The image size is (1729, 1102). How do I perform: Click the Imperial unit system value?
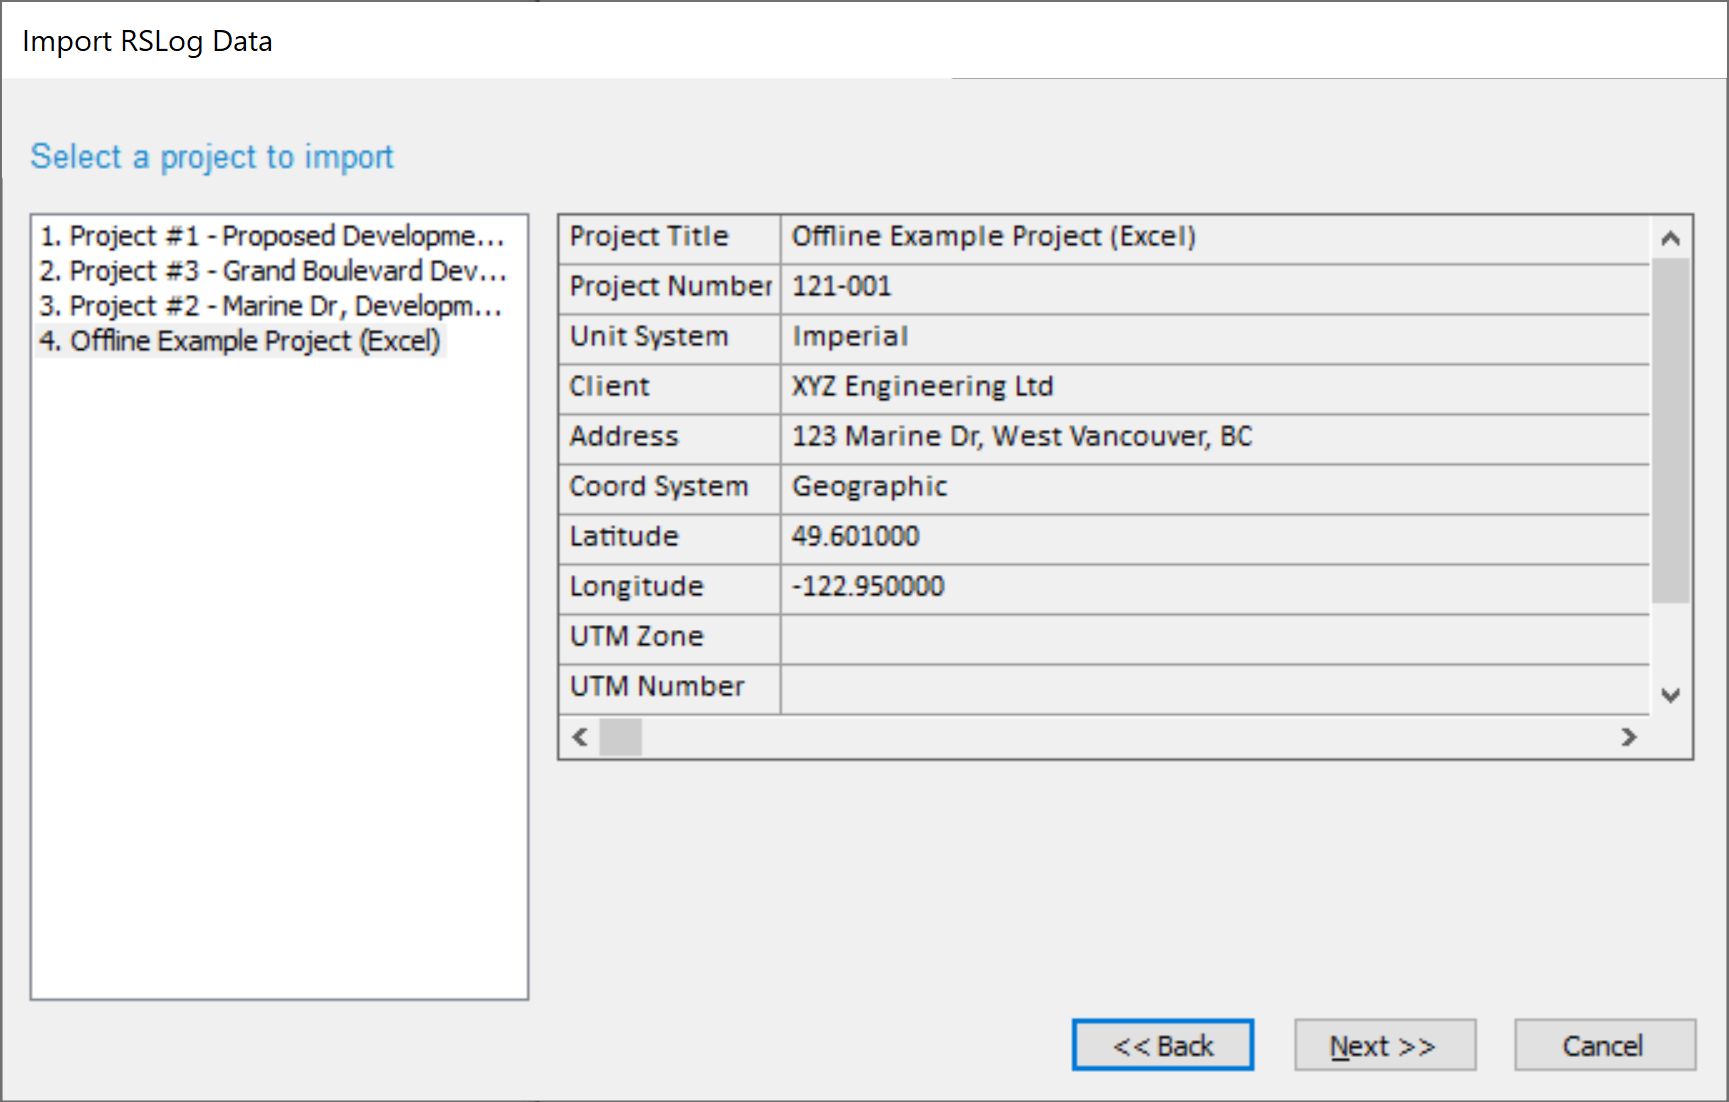1215,339
